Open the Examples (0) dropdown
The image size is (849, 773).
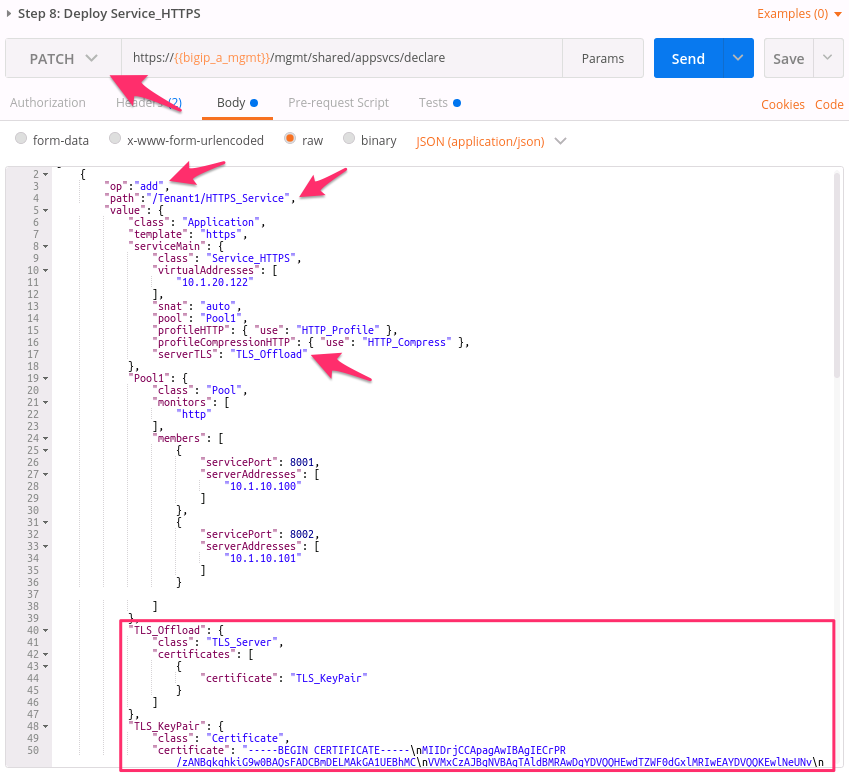[x=799, y=14]
